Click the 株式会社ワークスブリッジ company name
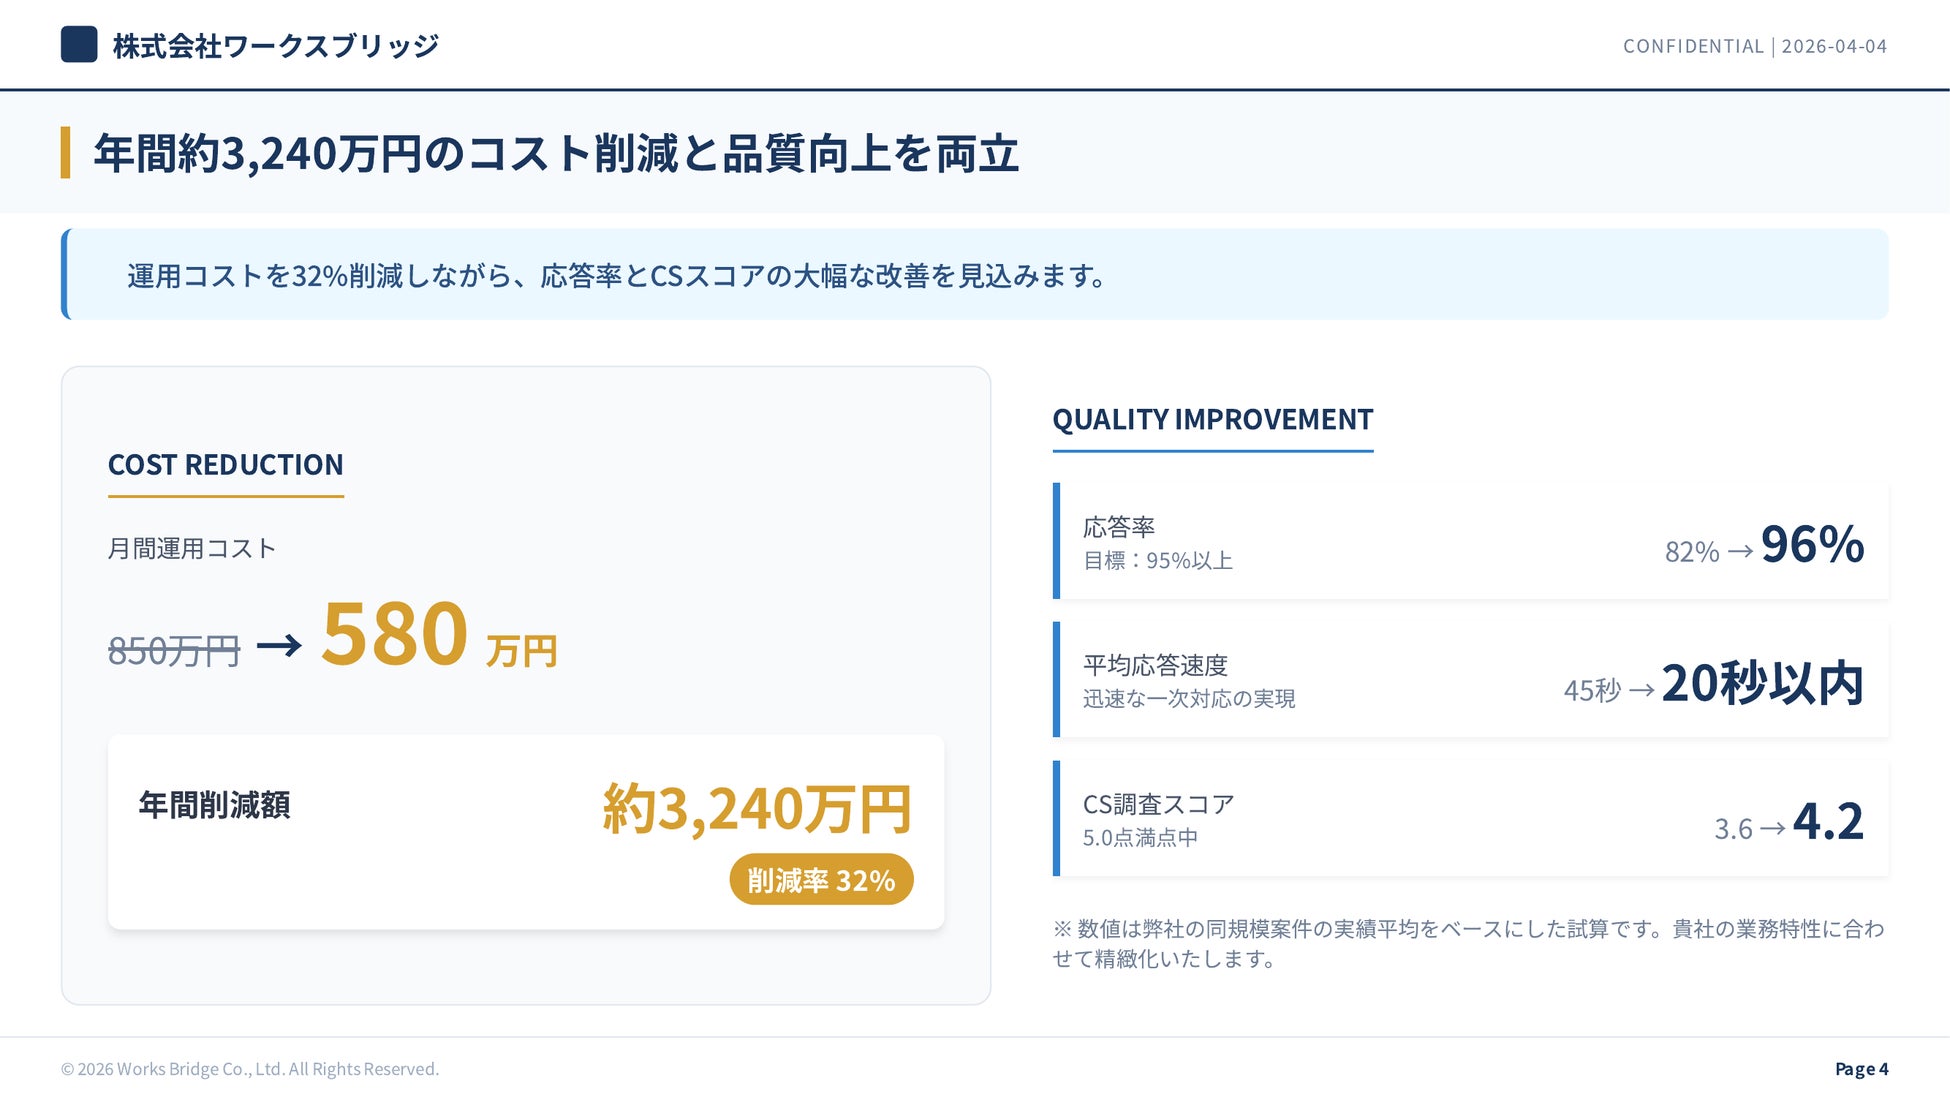 click(275, 46)
